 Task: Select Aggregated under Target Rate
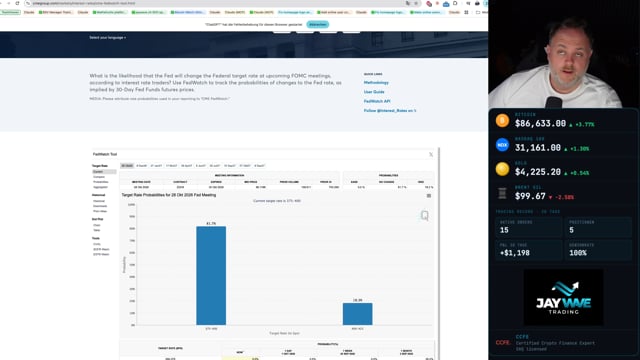pyautogui.click(x=100, y=187)
